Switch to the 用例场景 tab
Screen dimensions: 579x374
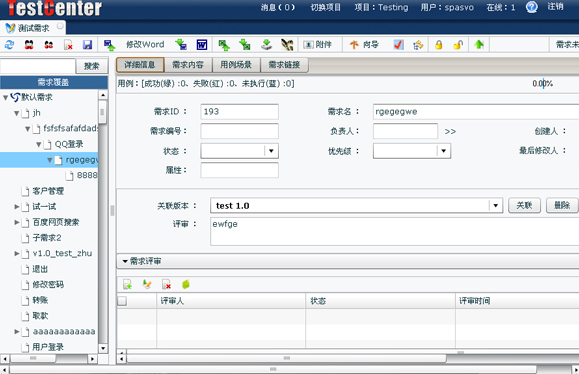point(236,65)
